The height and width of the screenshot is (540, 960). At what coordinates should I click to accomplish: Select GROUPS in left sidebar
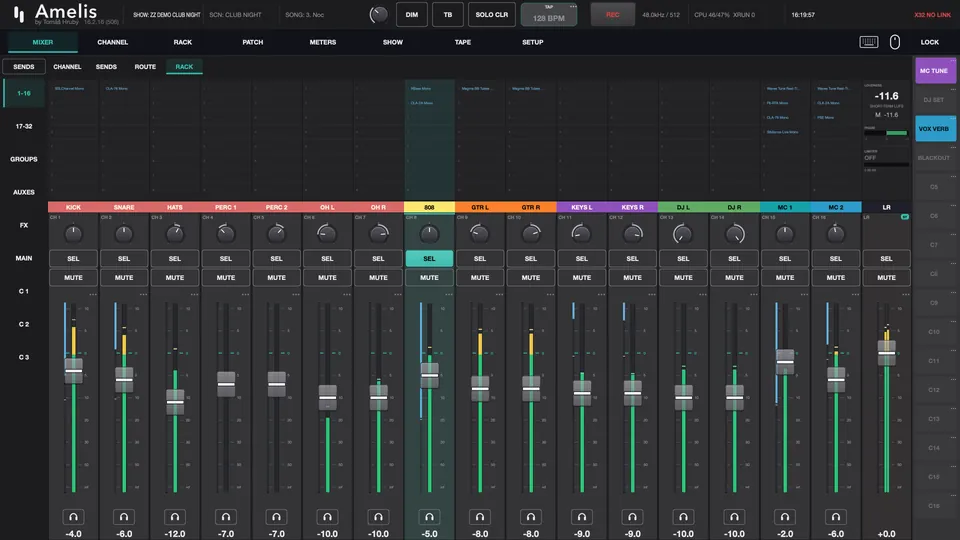(x=24, y=159)
